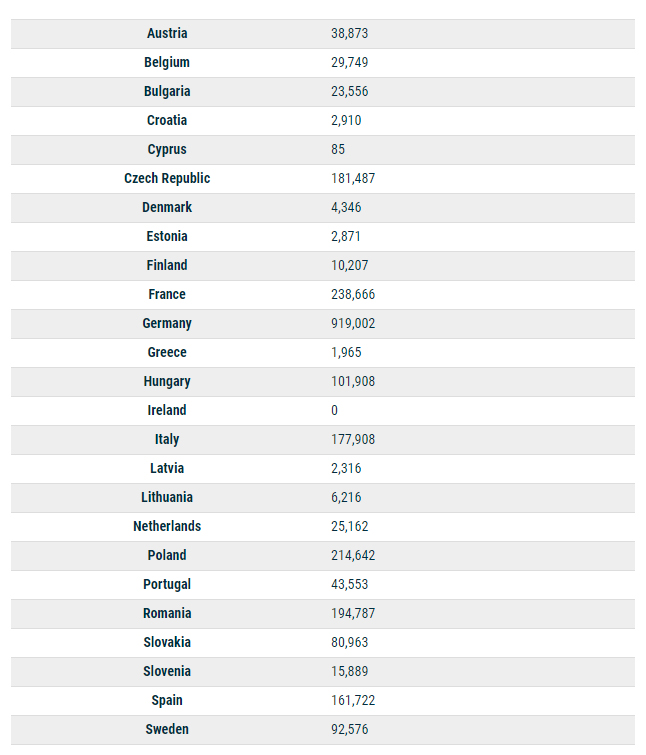Click the Bulgaria value 23,556
The image size is (646, 755).
(350, 91)
